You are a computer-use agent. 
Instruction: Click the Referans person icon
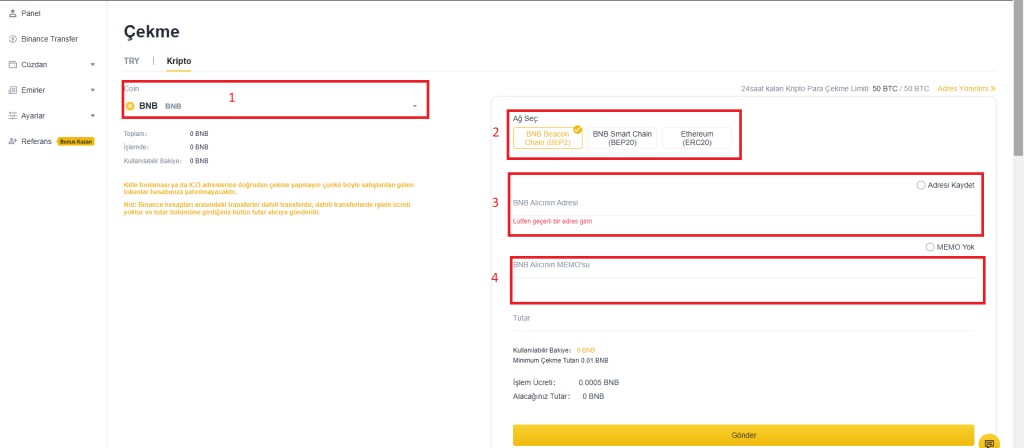12,141
